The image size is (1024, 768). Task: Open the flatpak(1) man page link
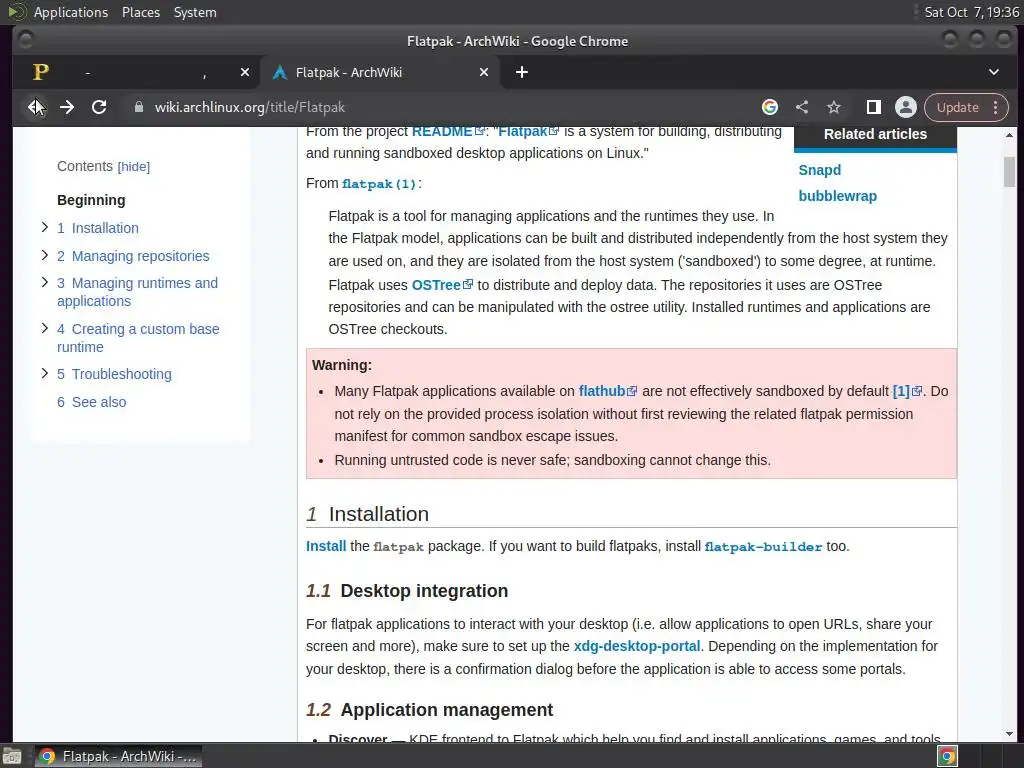click(x=379, y=184)
